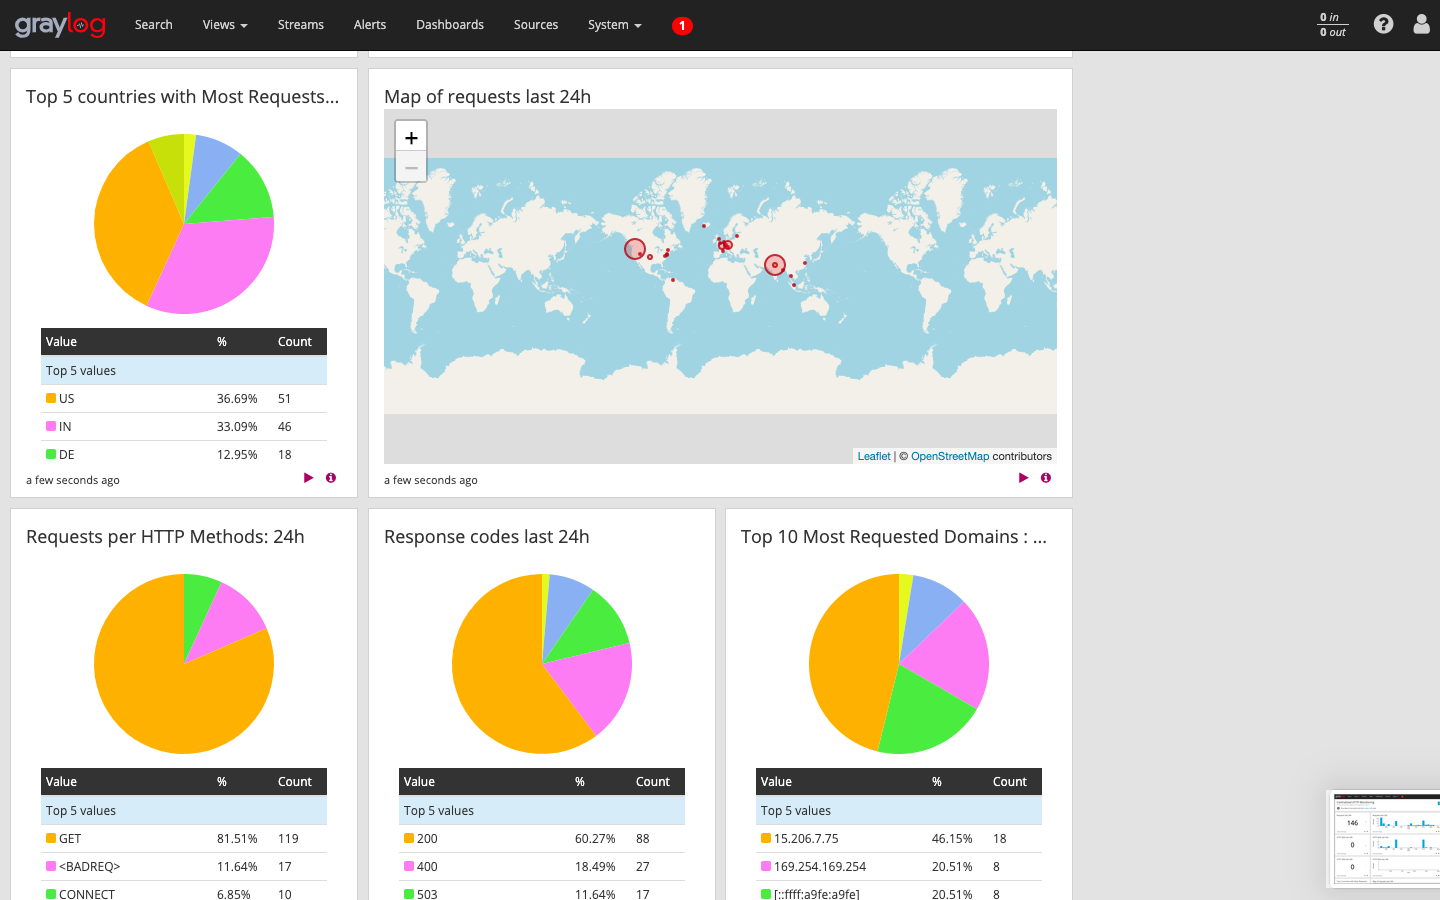The width and height of the screenshot is (1440, 900).
Task: Open Sources page
Action: click(x=536, y=25)
